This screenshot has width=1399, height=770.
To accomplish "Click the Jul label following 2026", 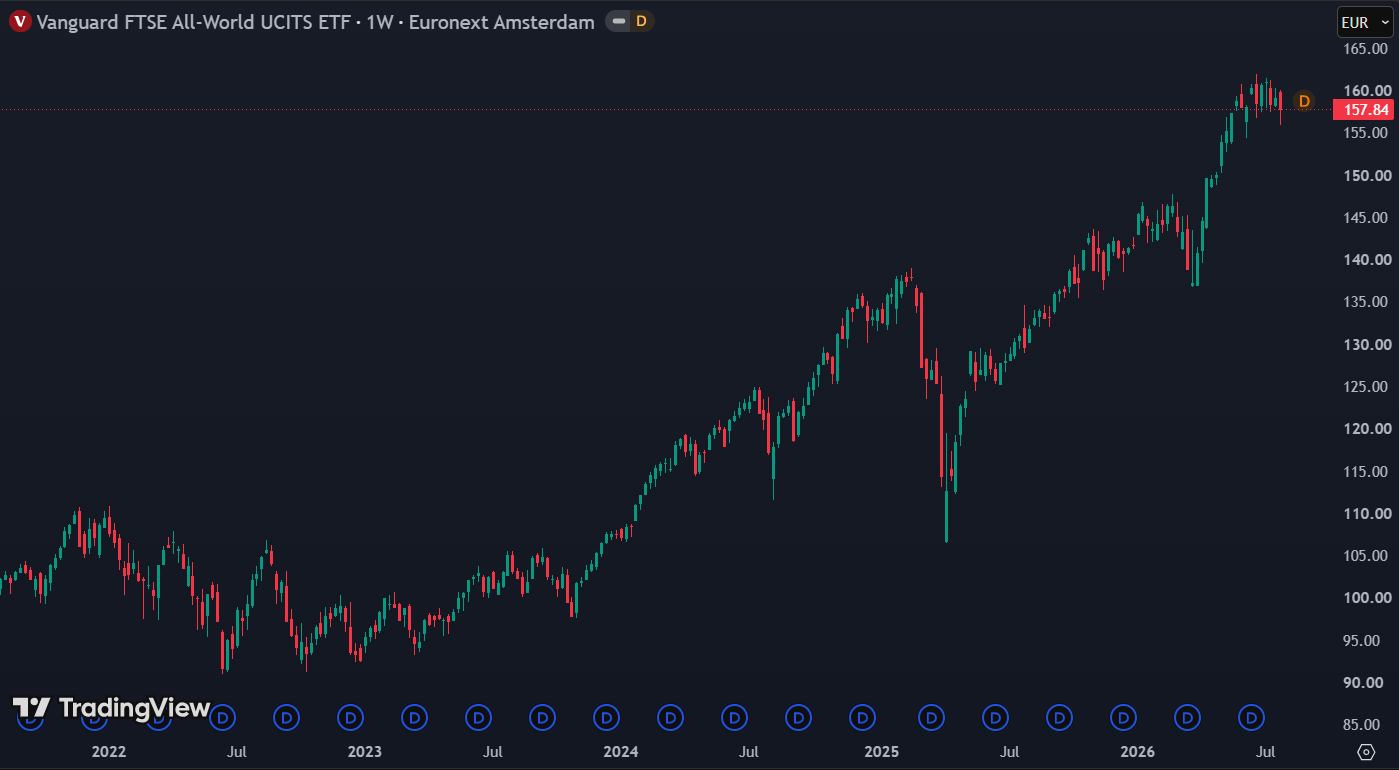I will 1266,751.
